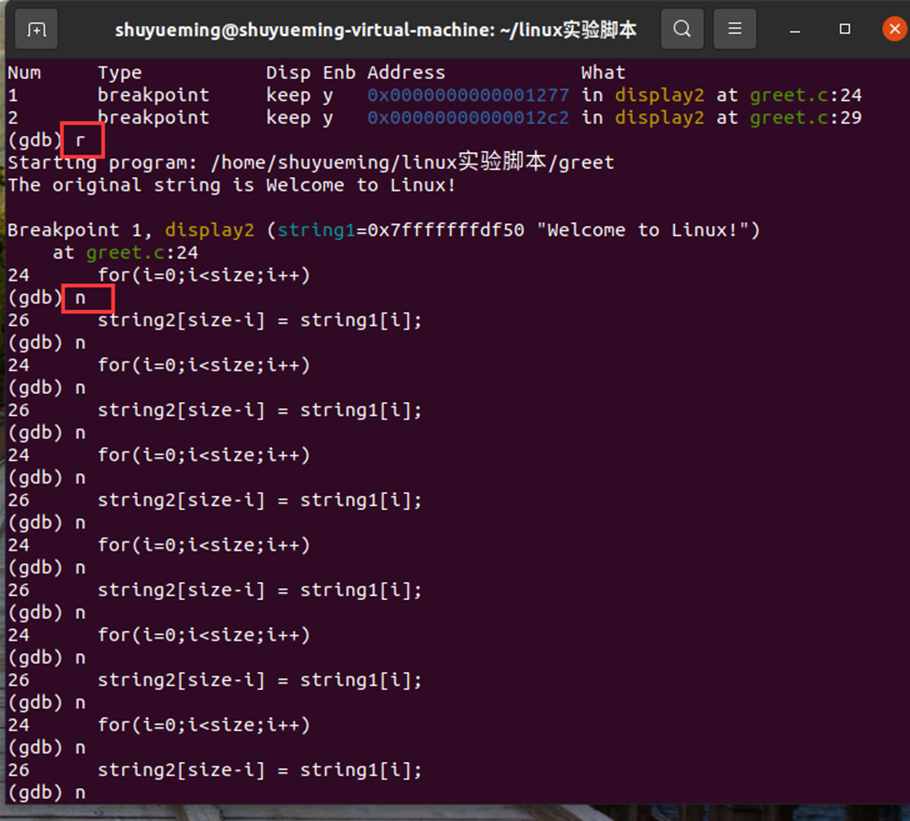
Task: Click the (gdb) r command line
Action: click(x=46, y=140)
